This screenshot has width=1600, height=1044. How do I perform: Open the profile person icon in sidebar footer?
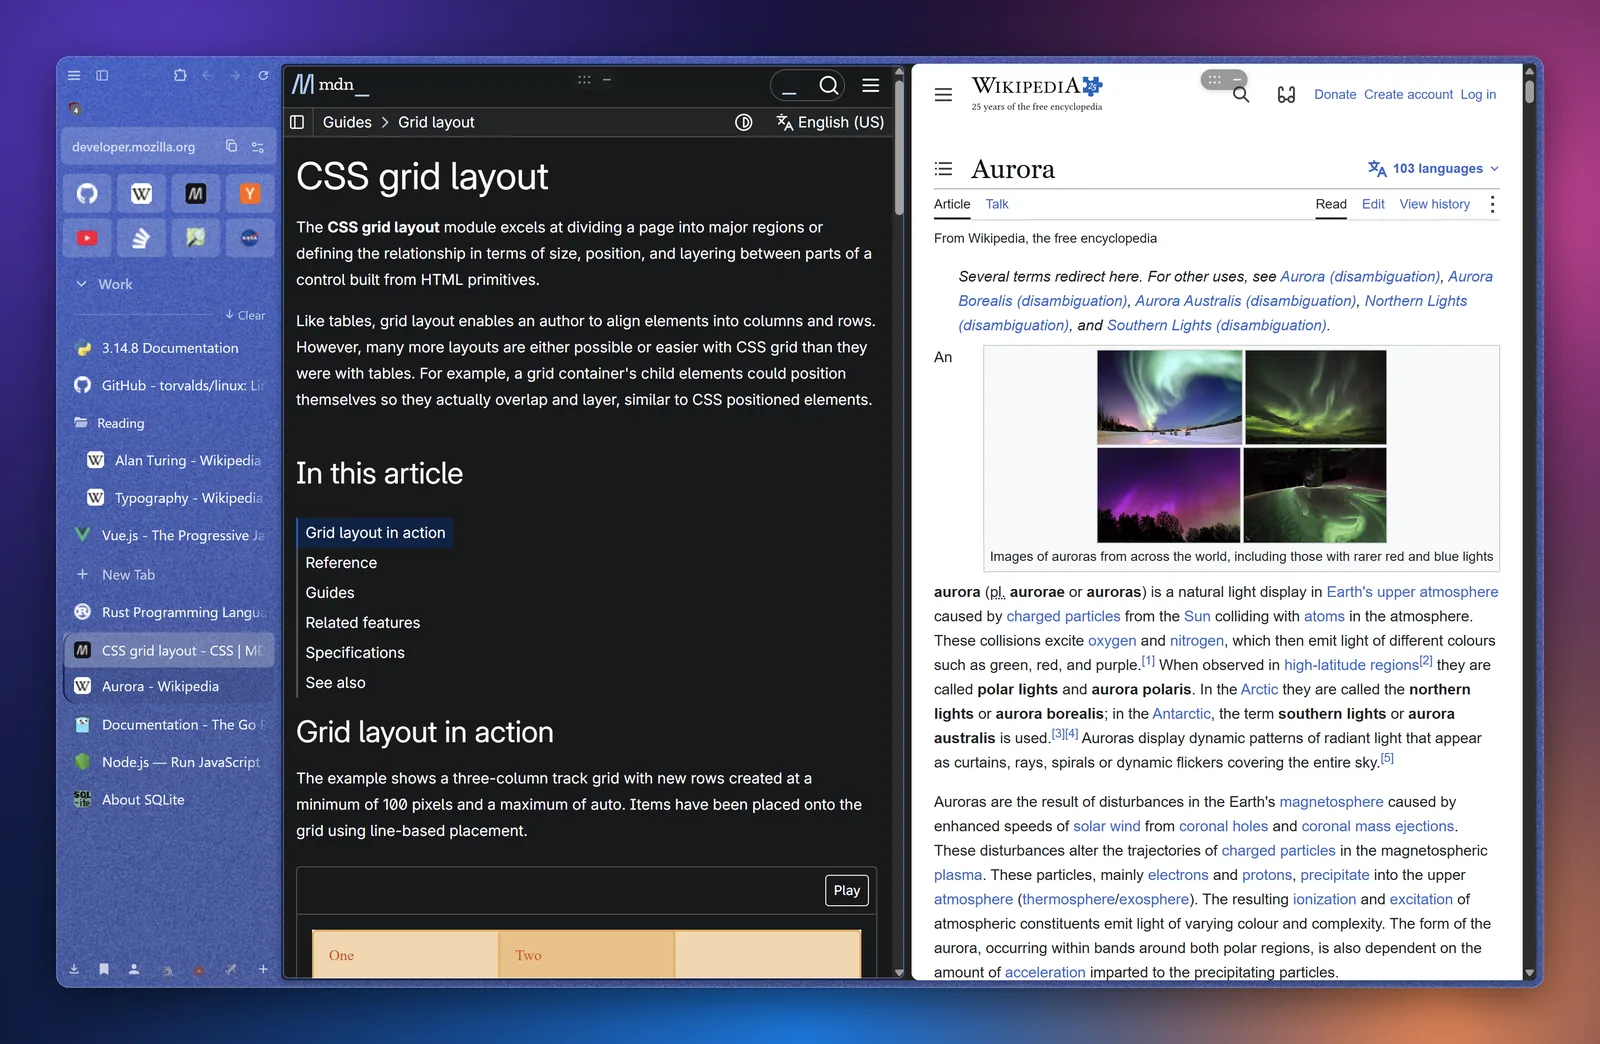click(134, 969)
